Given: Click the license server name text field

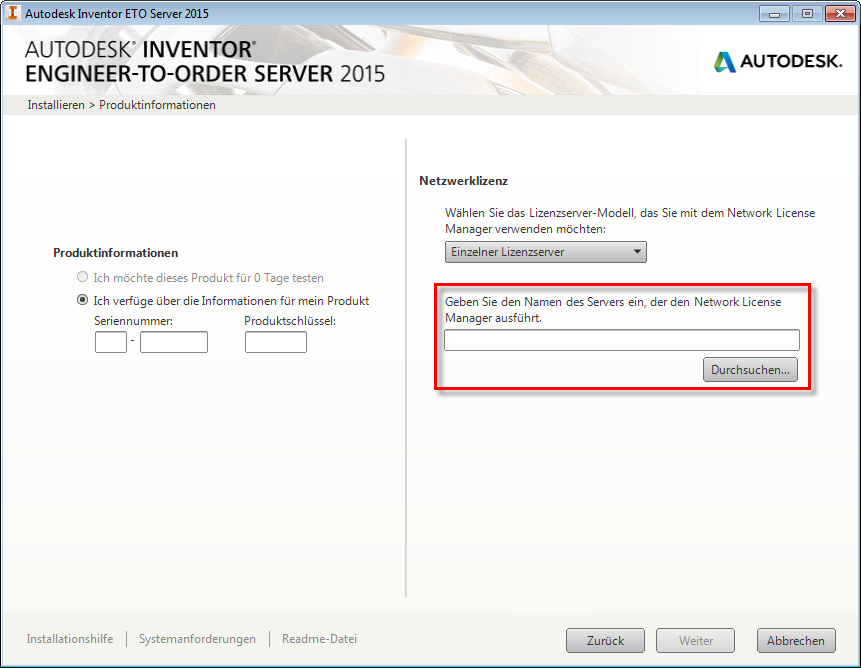Looking at the screenshot, I should 622,340.
